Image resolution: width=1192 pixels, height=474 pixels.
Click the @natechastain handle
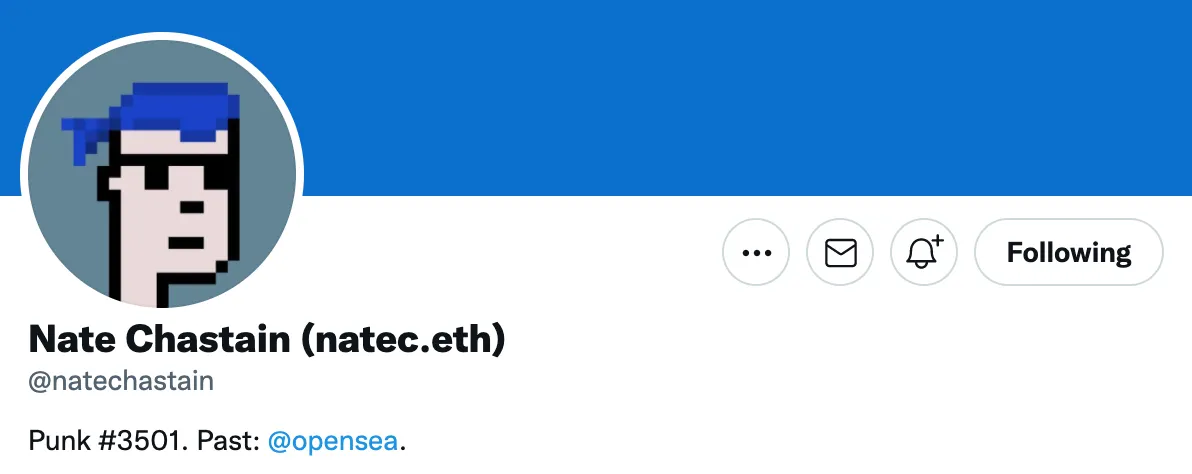pyautogui.click(x=121, y=381)
